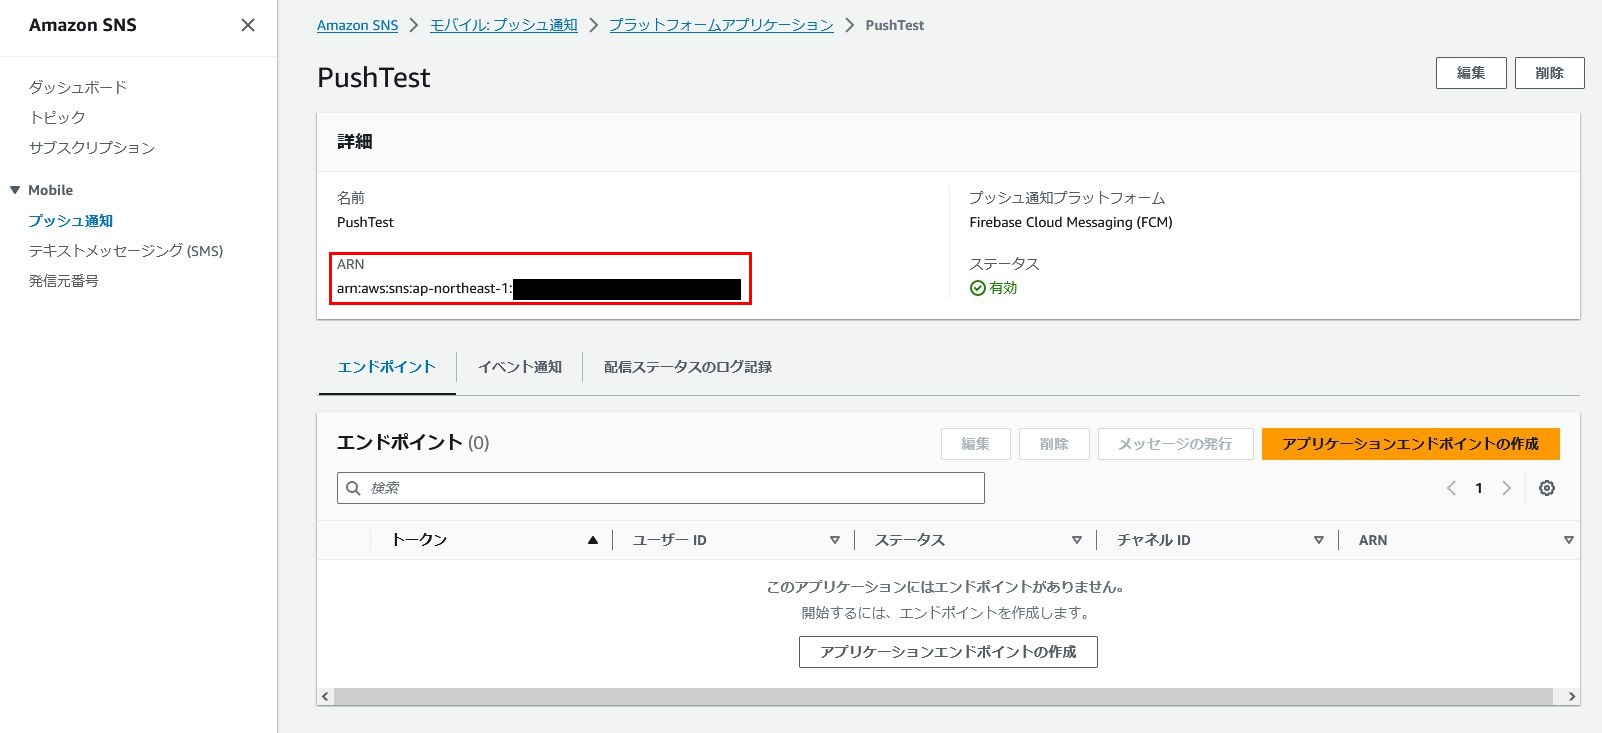Click the ARN value arn:aws:sns:ap-northeast-1
The height and width of the screenshot is (733, 1602).
click(x=424, y=288)
